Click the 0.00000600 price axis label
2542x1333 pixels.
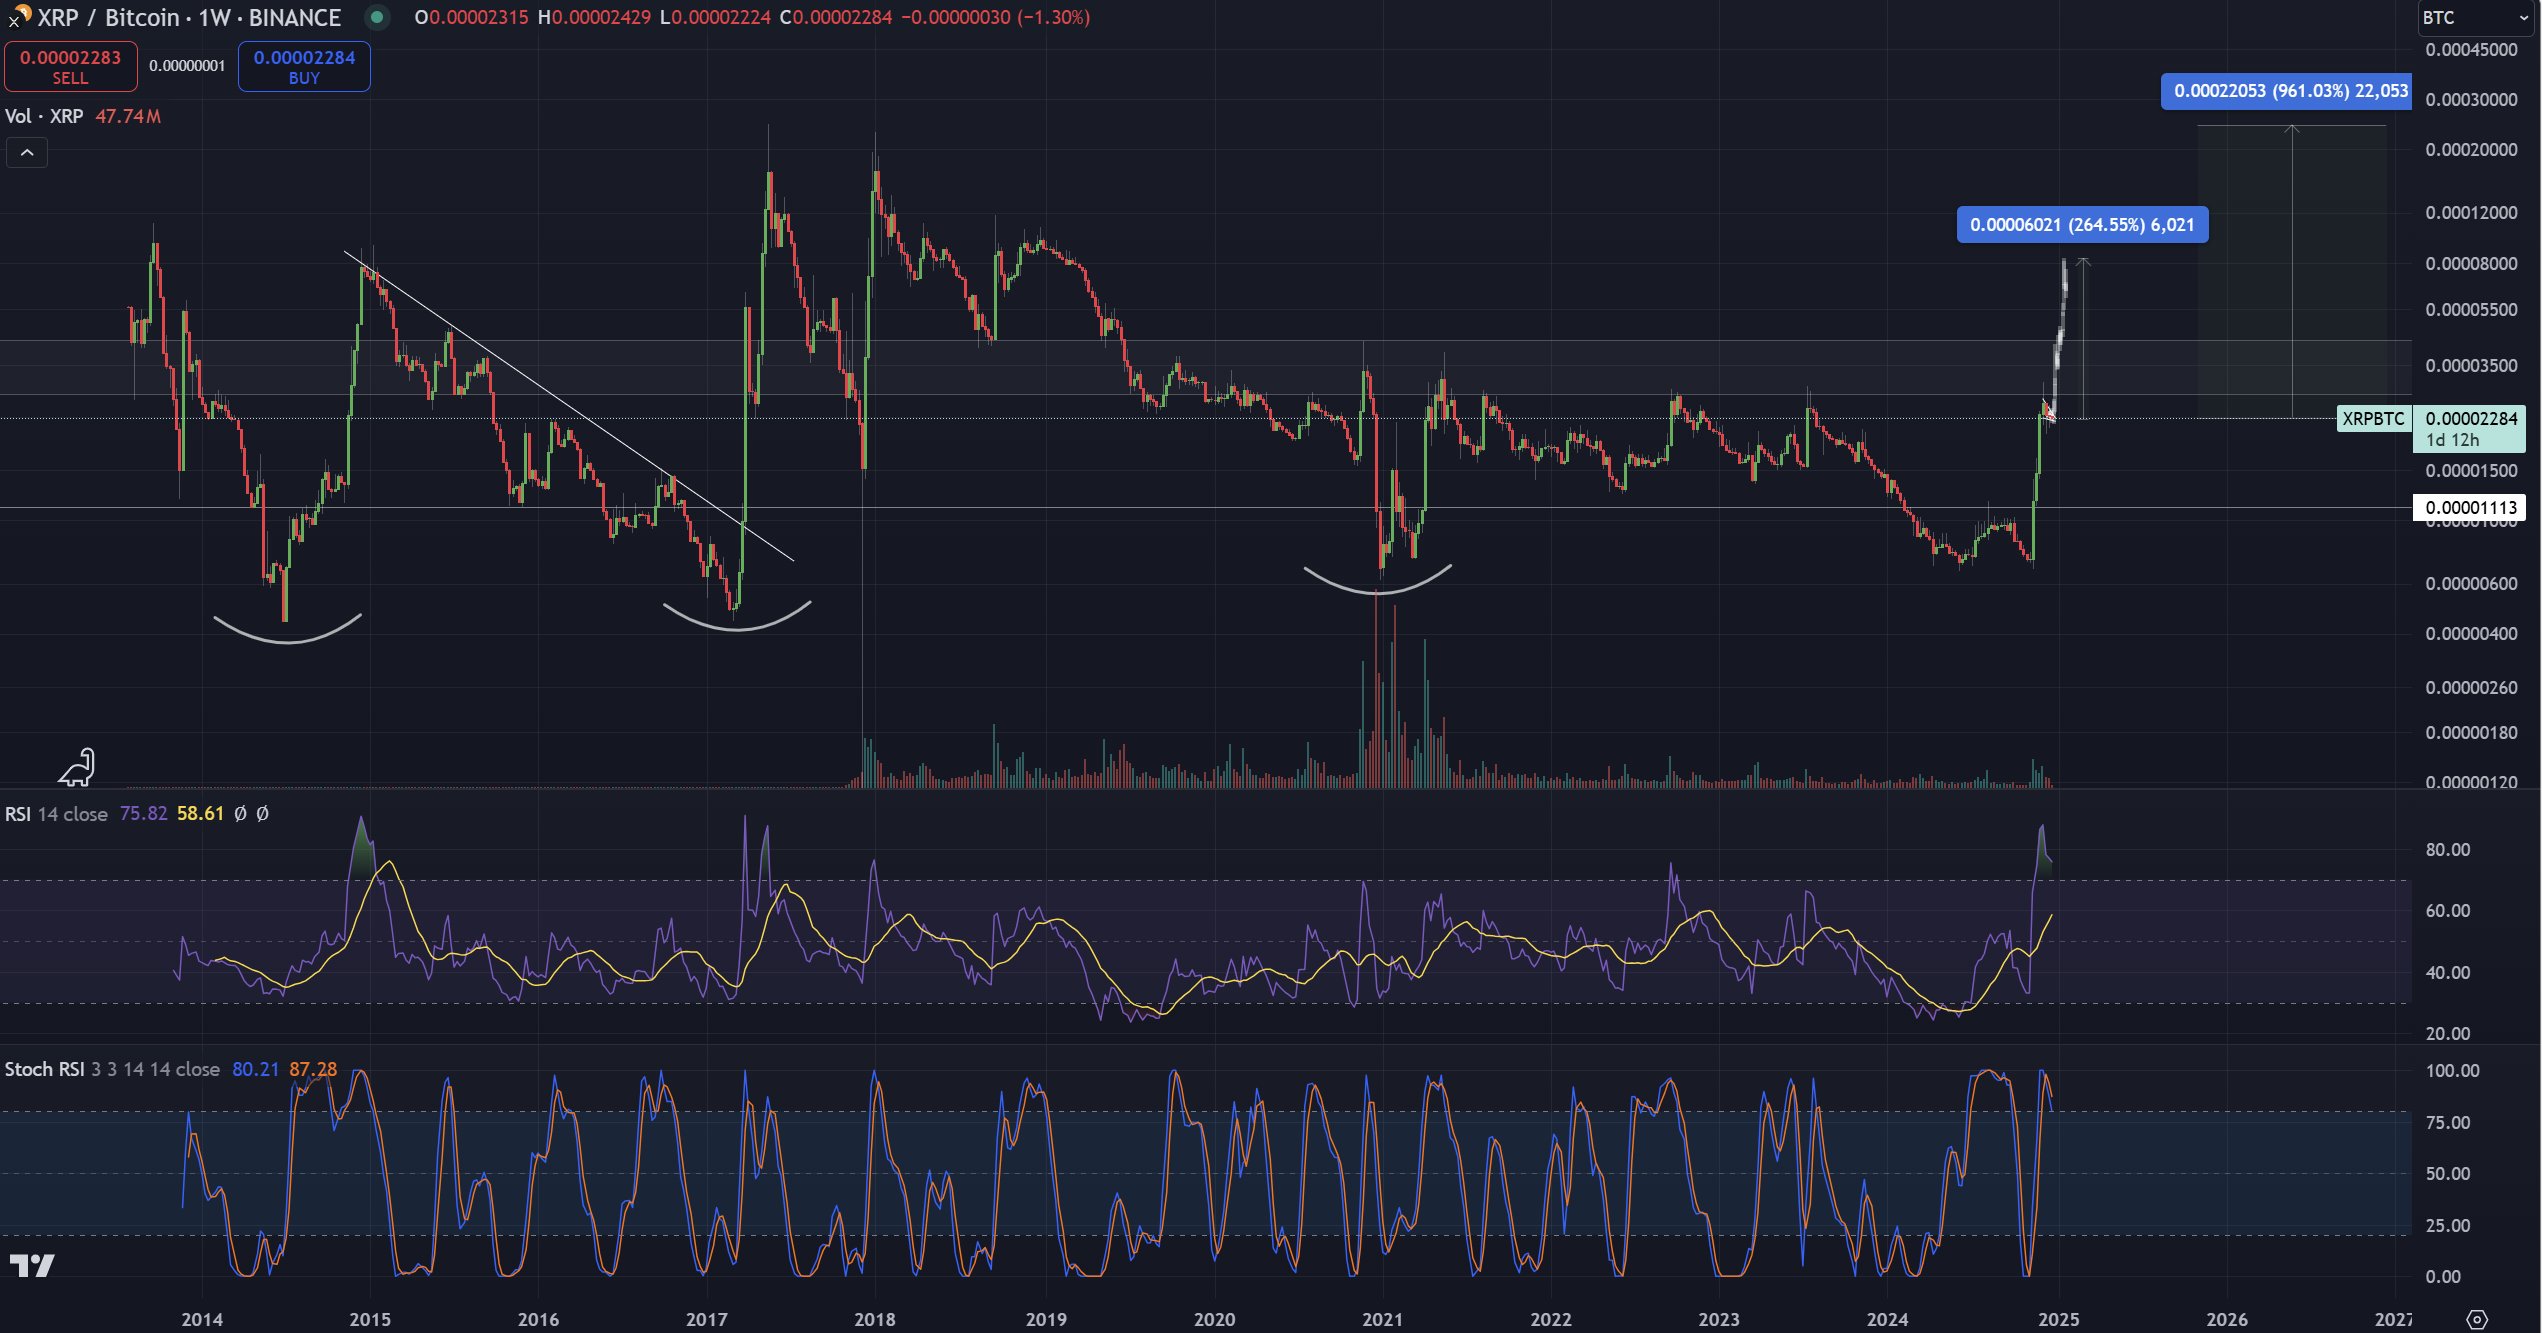point(2471,584)
